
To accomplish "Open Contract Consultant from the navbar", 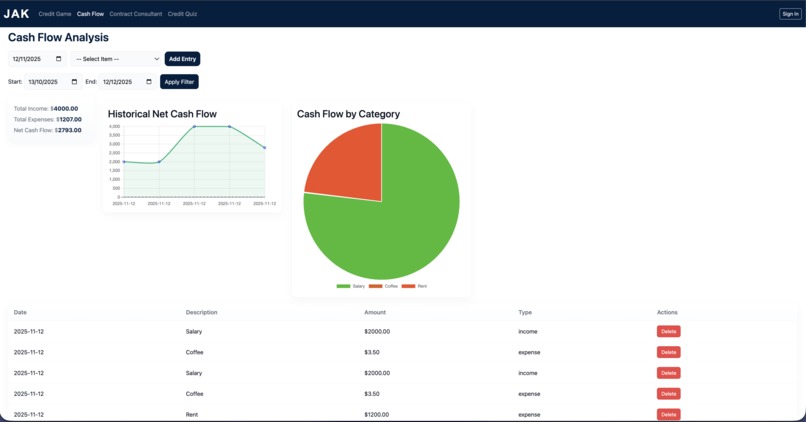I will tap(136, 14).
